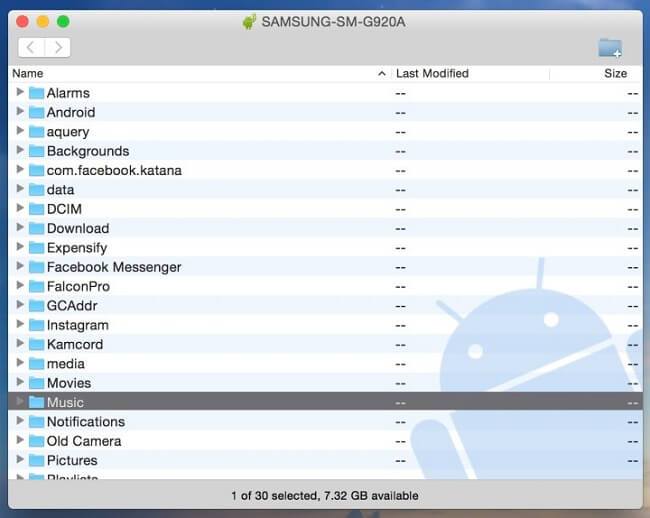The image size is (650, 518).
Task: Click the com.facebook.katana folder name
Action: click(x=114, y=170)
